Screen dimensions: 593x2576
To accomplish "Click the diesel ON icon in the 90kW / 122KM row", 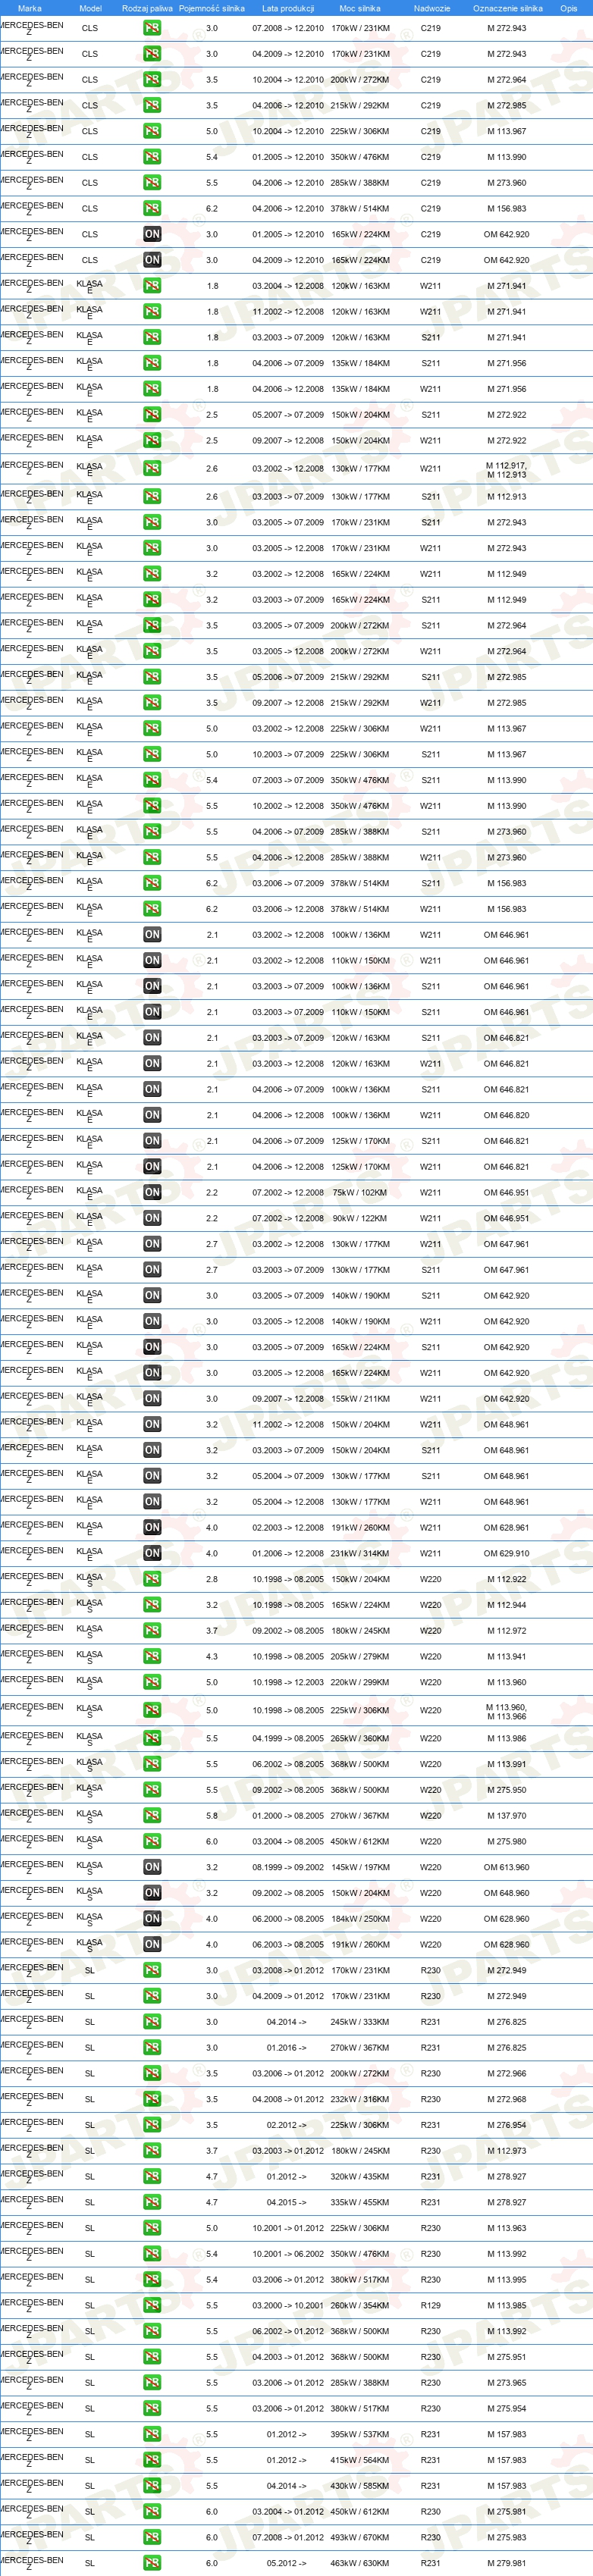I will tap(152, 1218).
